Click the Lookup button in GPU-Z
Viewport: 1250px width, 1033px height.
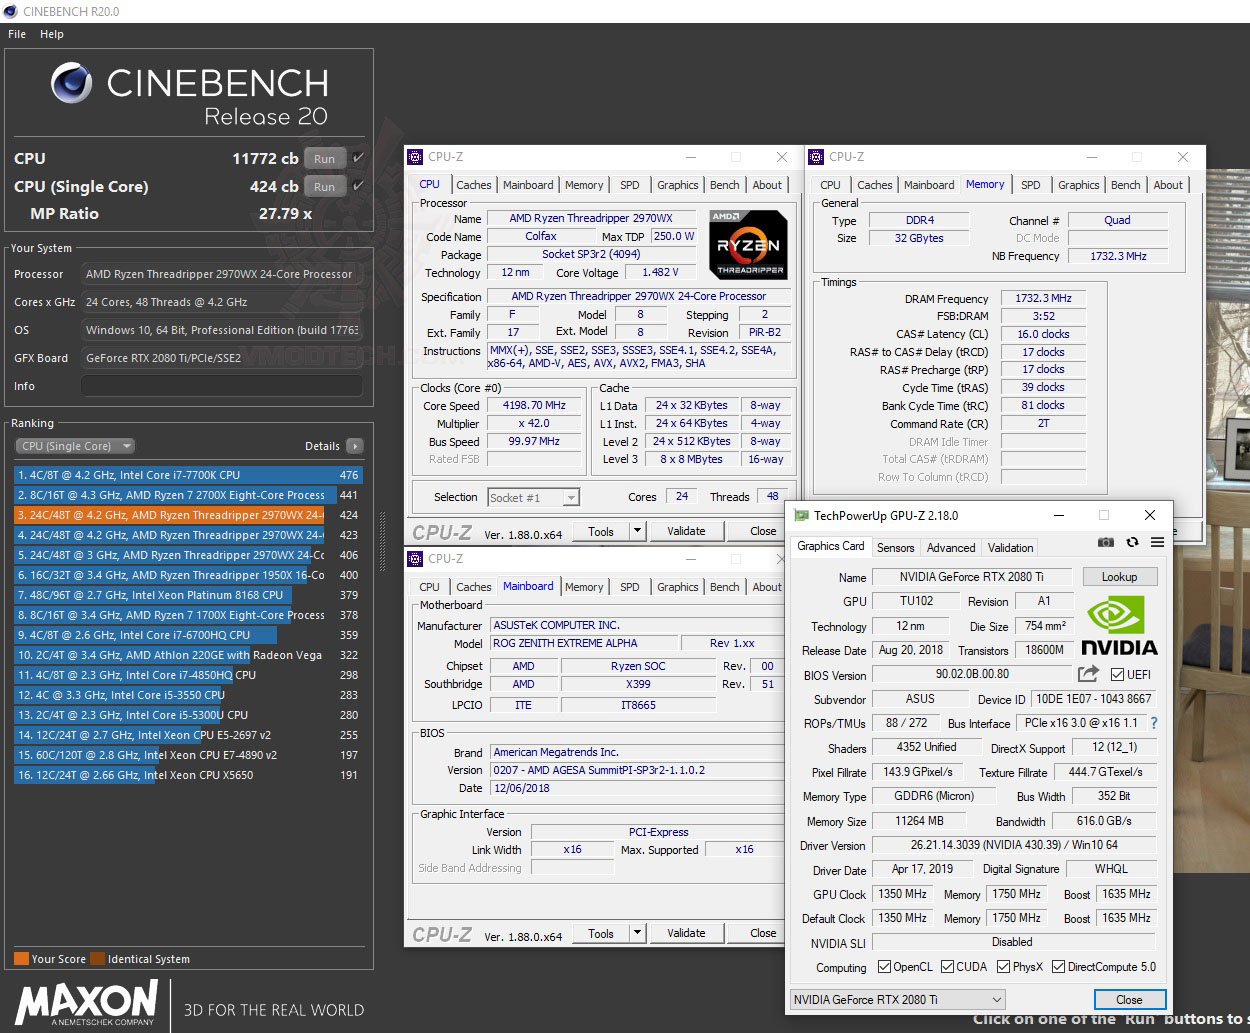1119,576
